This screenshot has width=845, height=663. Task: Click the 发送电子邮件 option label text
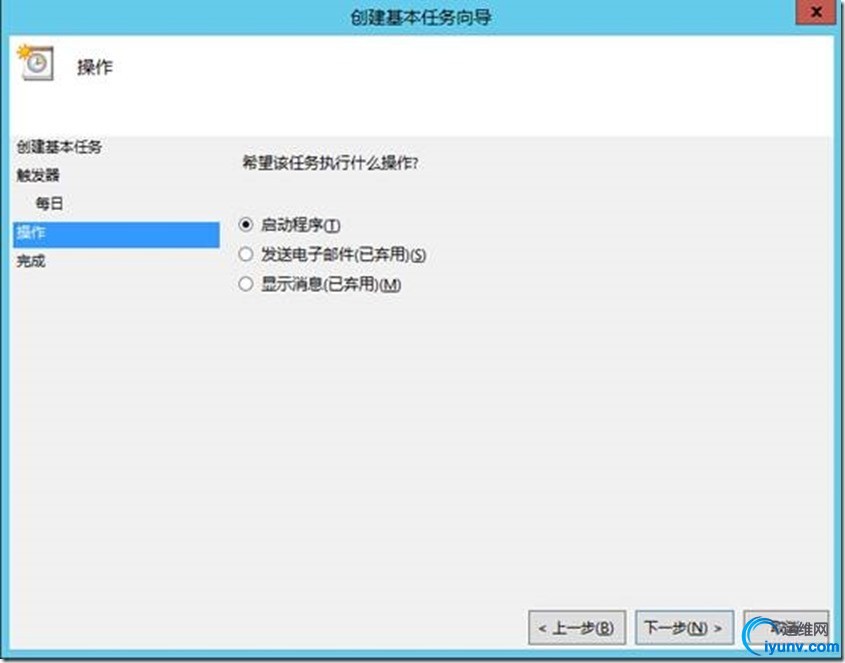(x=307, y=254)
